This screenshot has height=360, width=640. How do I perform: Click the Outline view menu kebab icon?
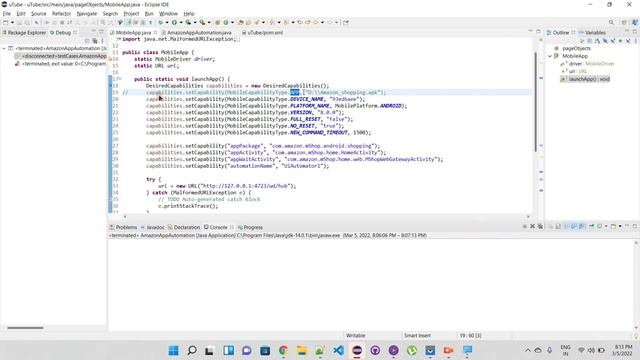(636, 41)
